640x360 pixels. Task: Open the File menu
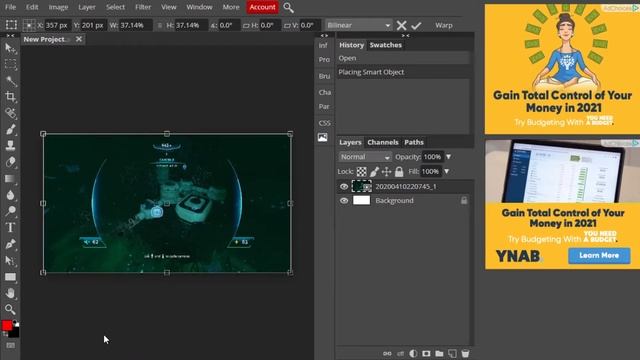pos(11,7)
